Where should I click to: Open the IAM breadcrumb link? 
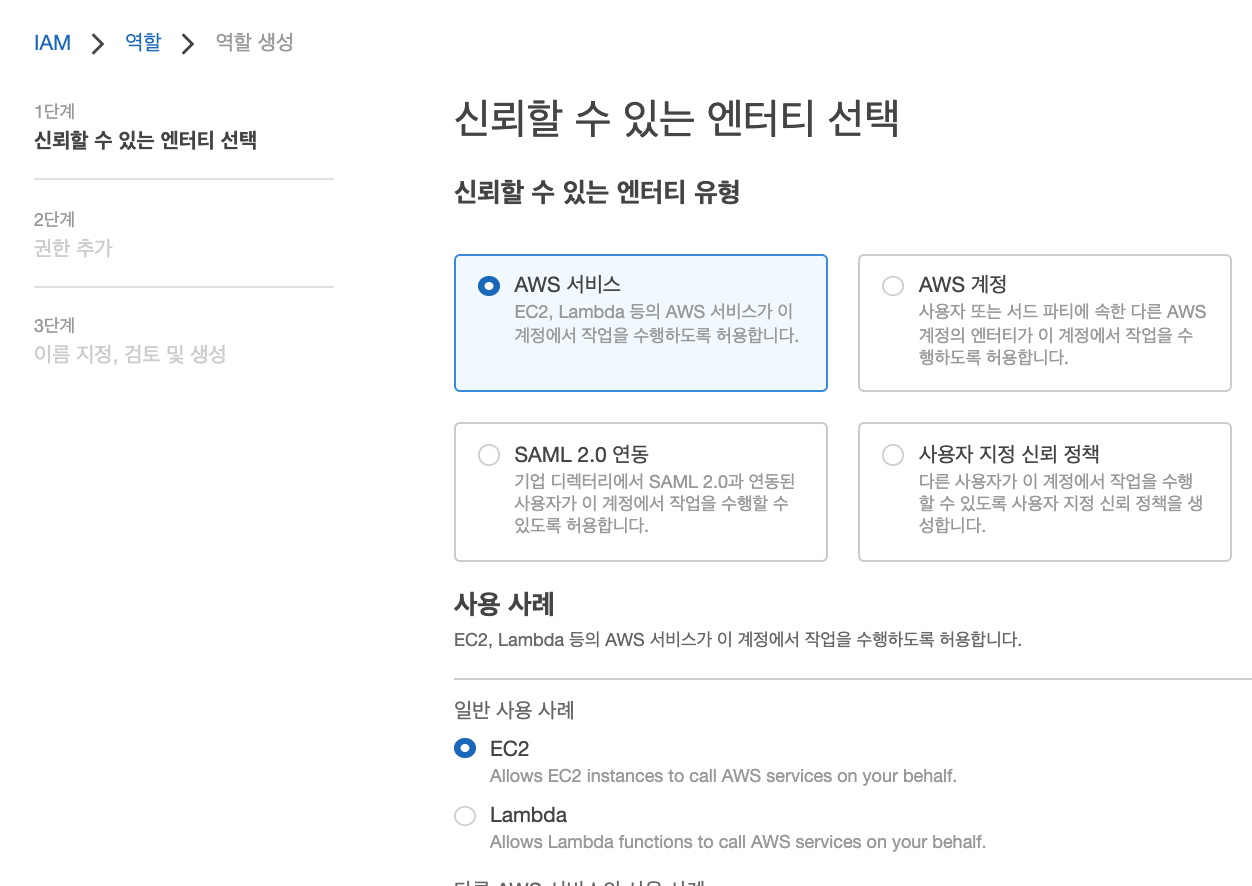click(52, 43)
